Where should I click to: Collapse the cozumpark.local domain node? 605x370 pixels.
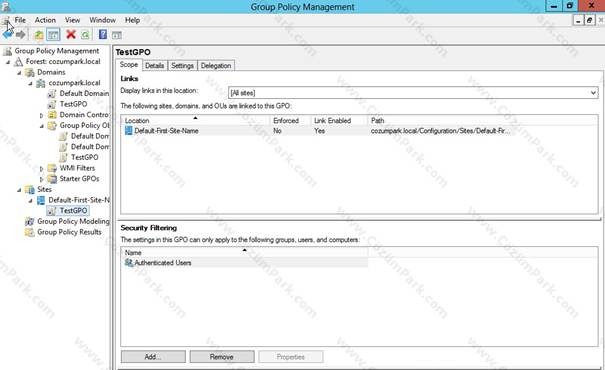click(x=30, y=83)
